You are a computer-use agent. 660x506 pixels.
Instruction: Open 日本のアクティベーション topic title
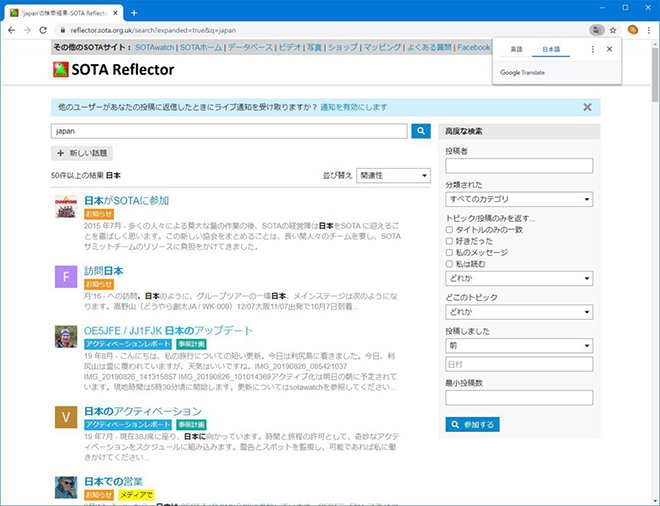click(143, 411)
